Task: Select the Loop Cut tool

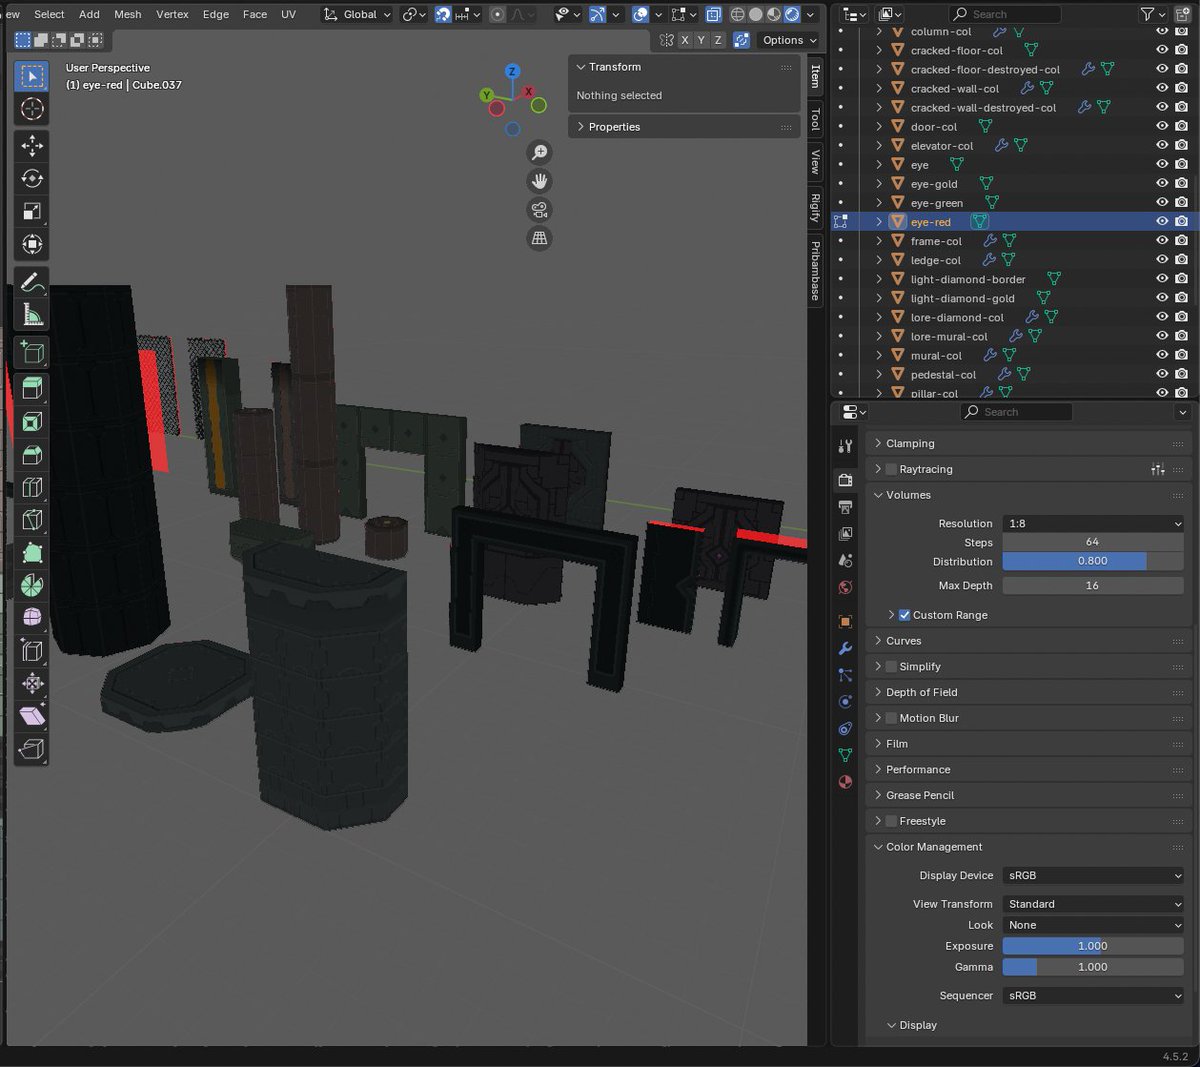Action: coord(32,487)
